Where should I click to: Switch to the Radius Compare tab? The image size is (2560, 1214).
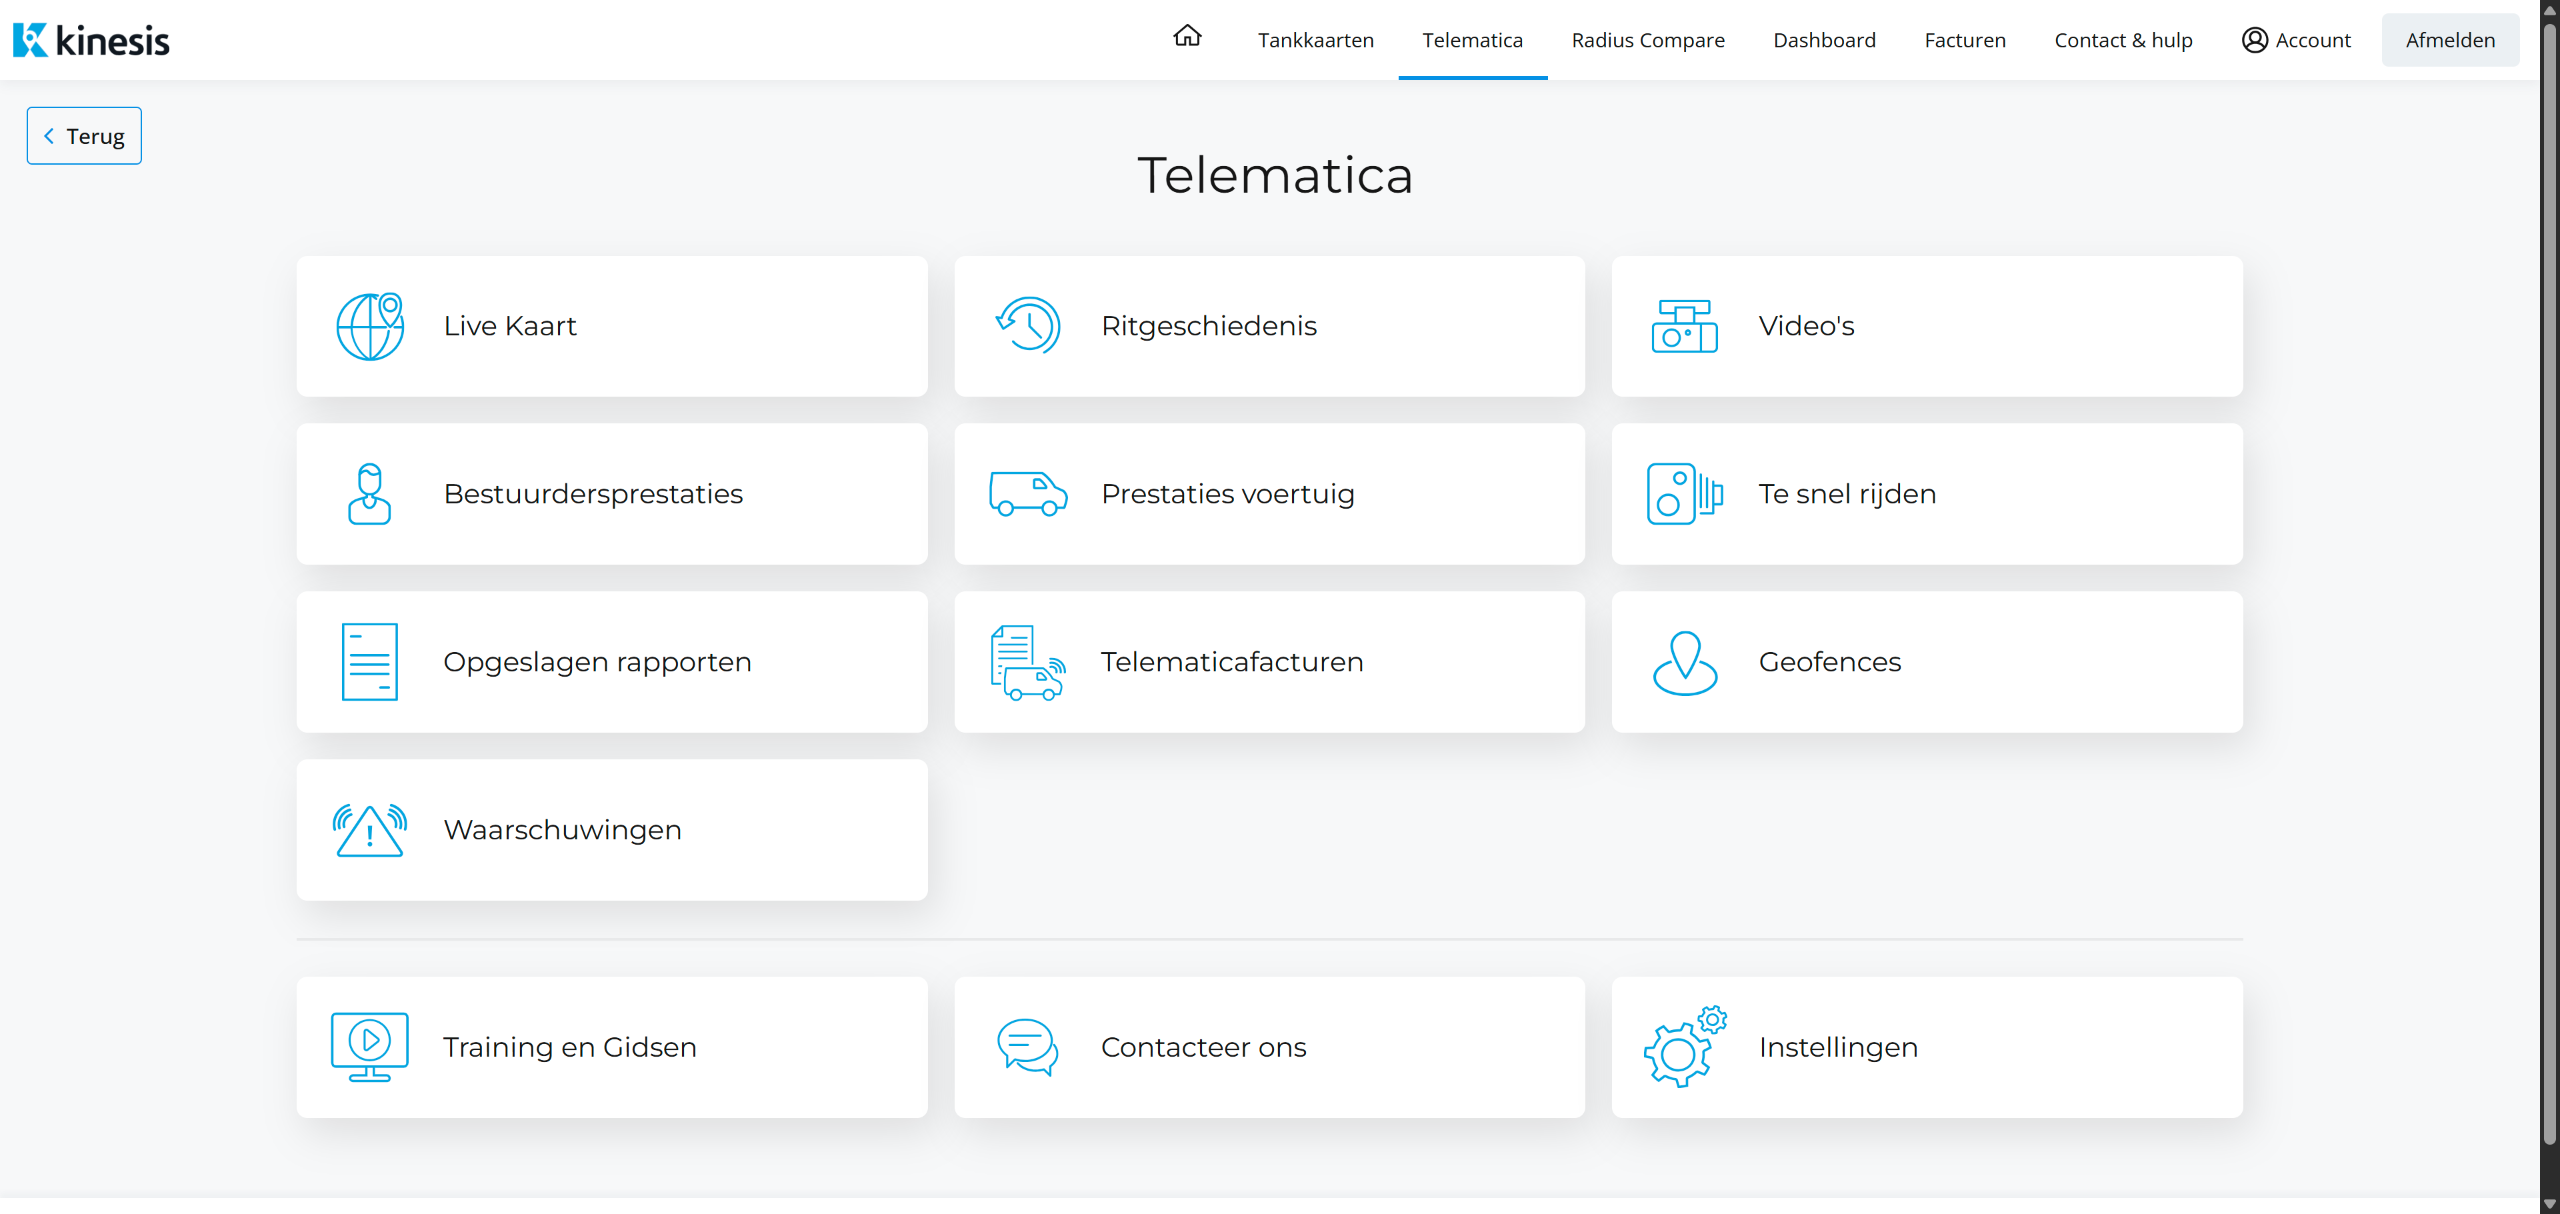[1648, 40]
